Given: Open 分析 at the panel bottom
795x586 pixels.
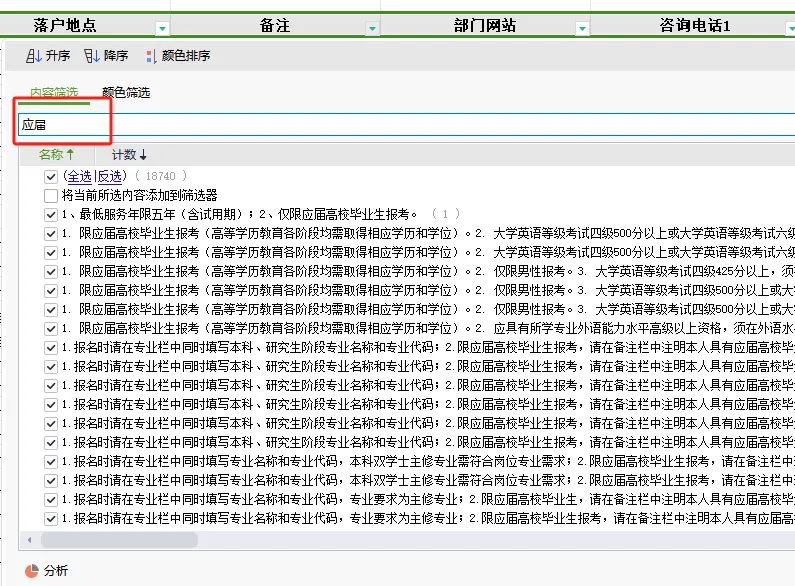Looking at the screenshot, I should point(56,571).
